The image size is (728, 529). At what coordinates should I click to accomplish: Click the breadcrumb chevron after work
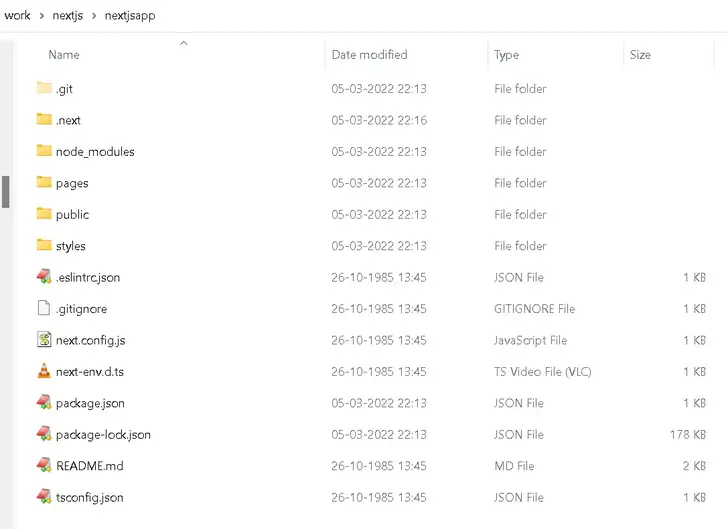point(40,16)
